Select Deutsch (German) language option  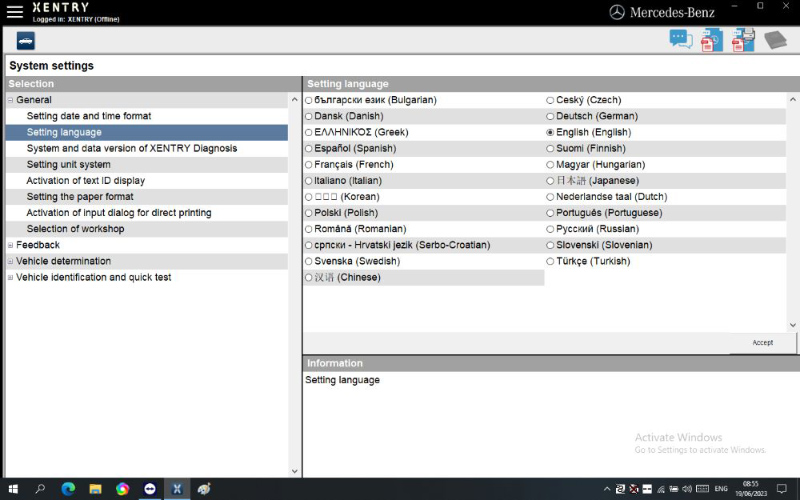pyautogui.click(x=549, y=116)
